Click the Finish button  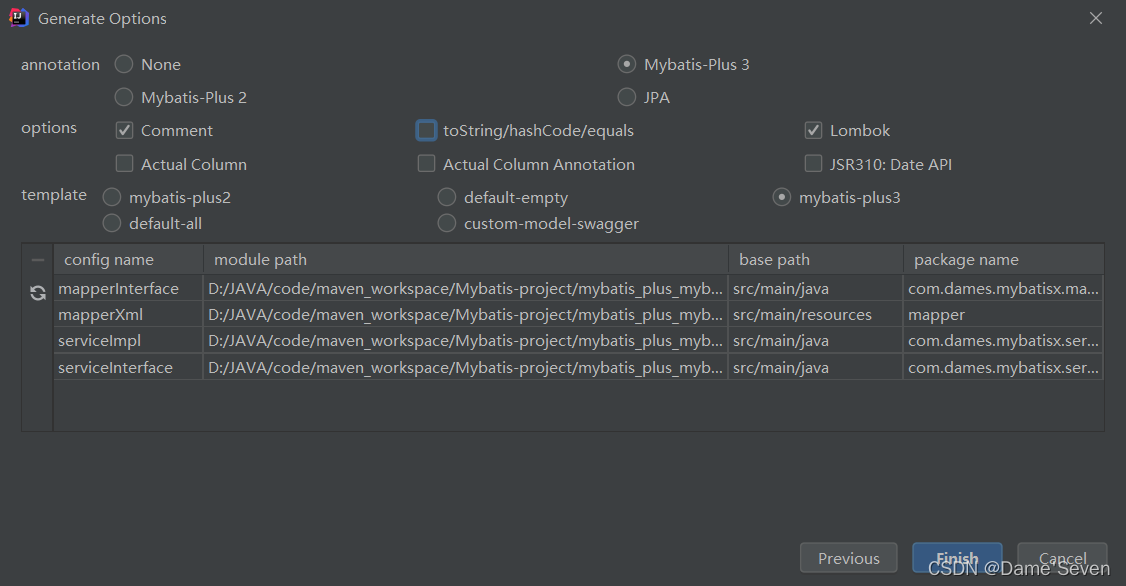(x=957, y=558)
